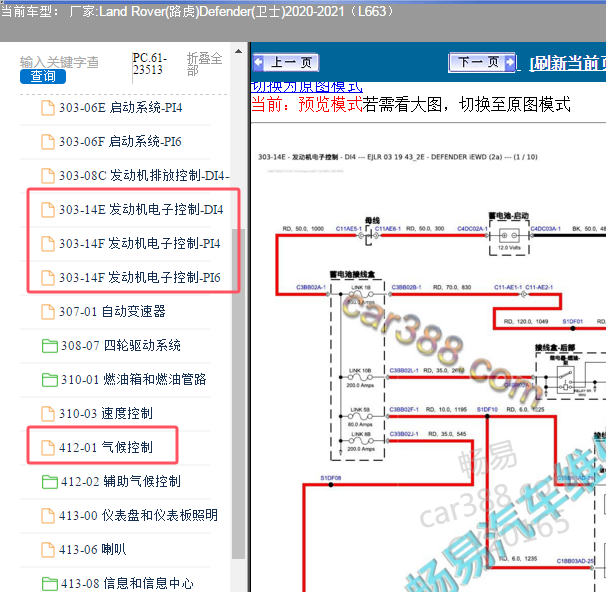
Task: Open 413-06 喇叭 document
Action: click(x=93, y=549)
